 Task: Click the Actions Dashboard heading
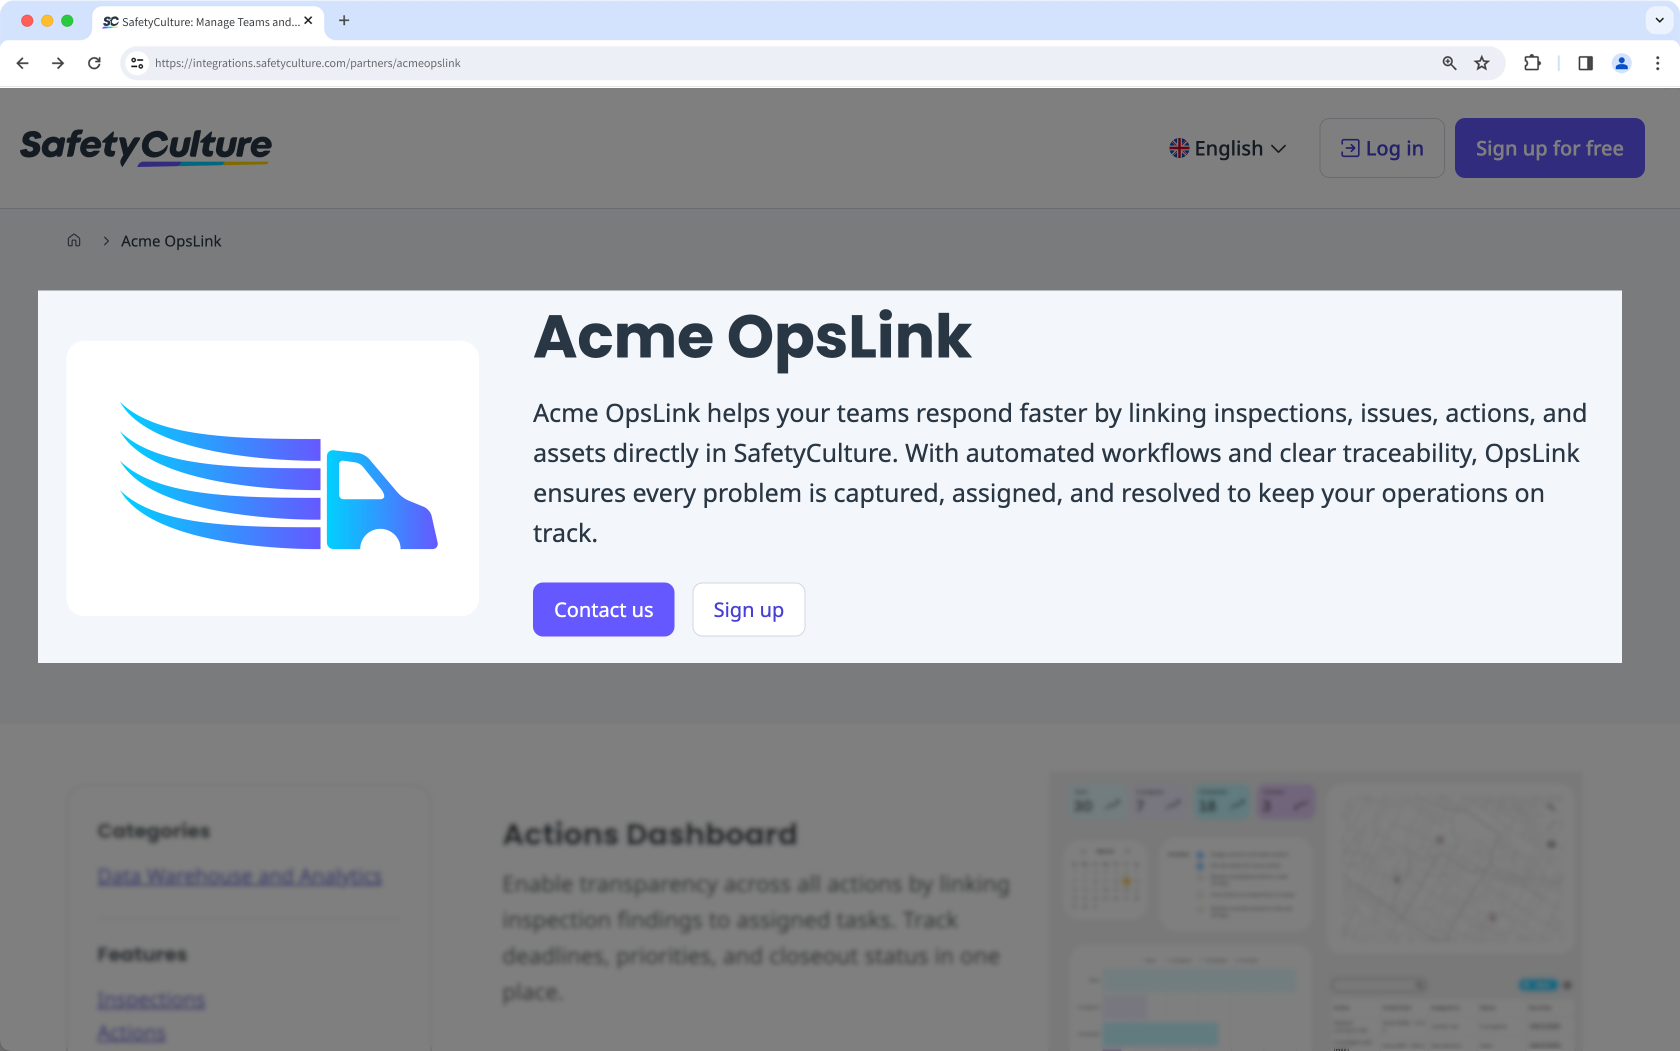[650, 834]
